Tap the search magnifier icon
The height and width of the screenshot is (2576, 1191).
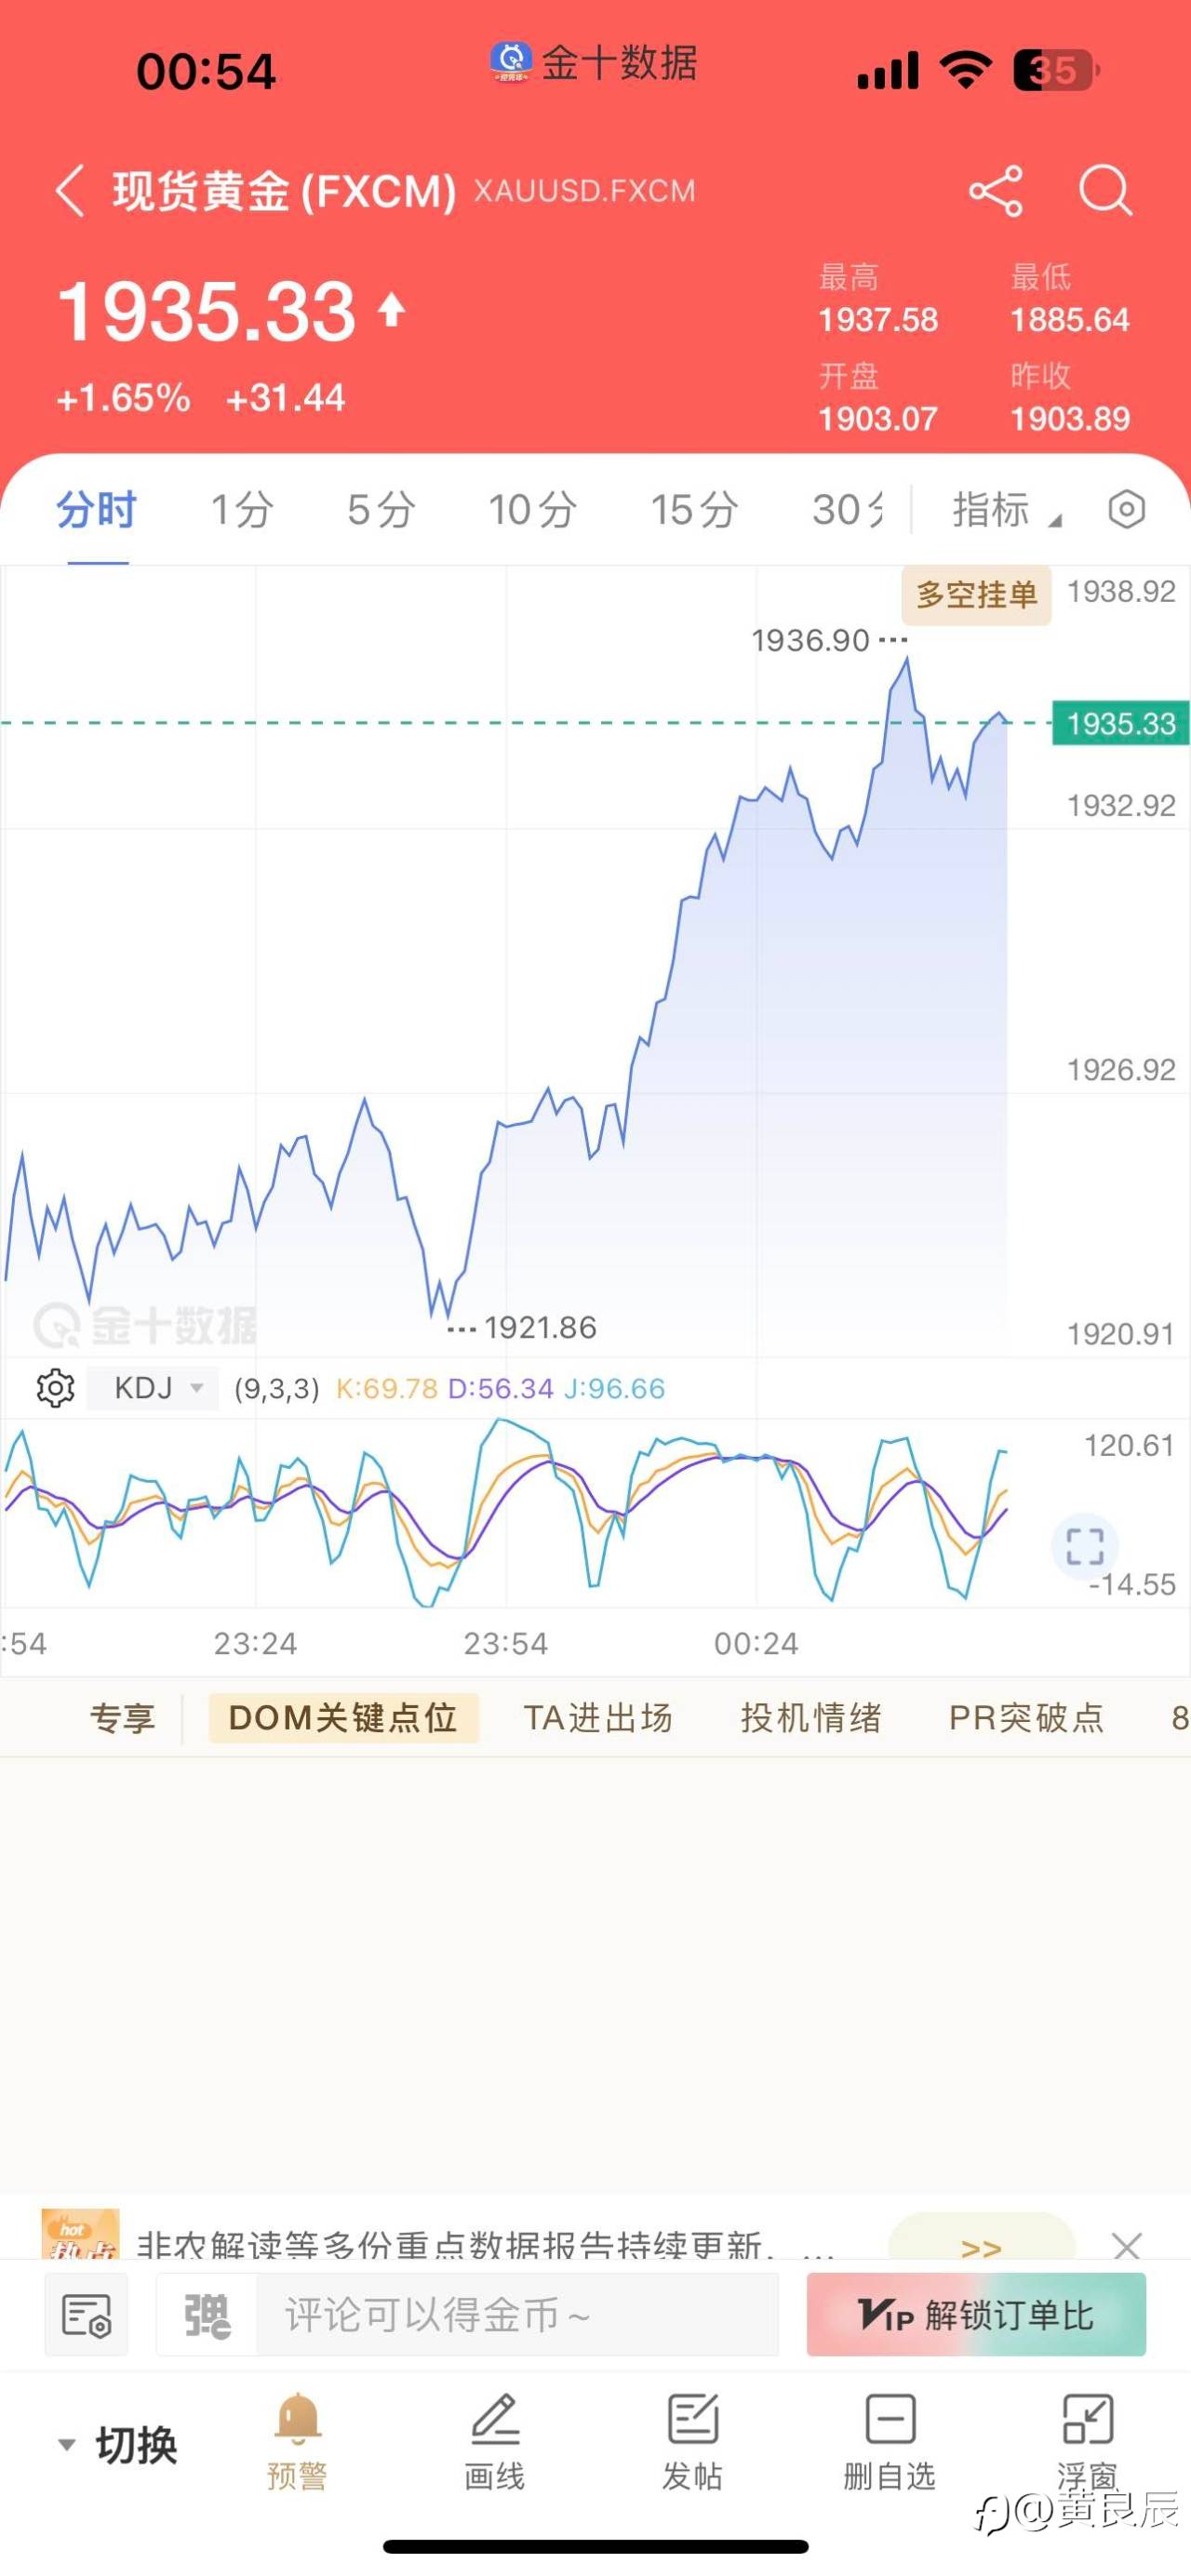(x=1105, y=190)
